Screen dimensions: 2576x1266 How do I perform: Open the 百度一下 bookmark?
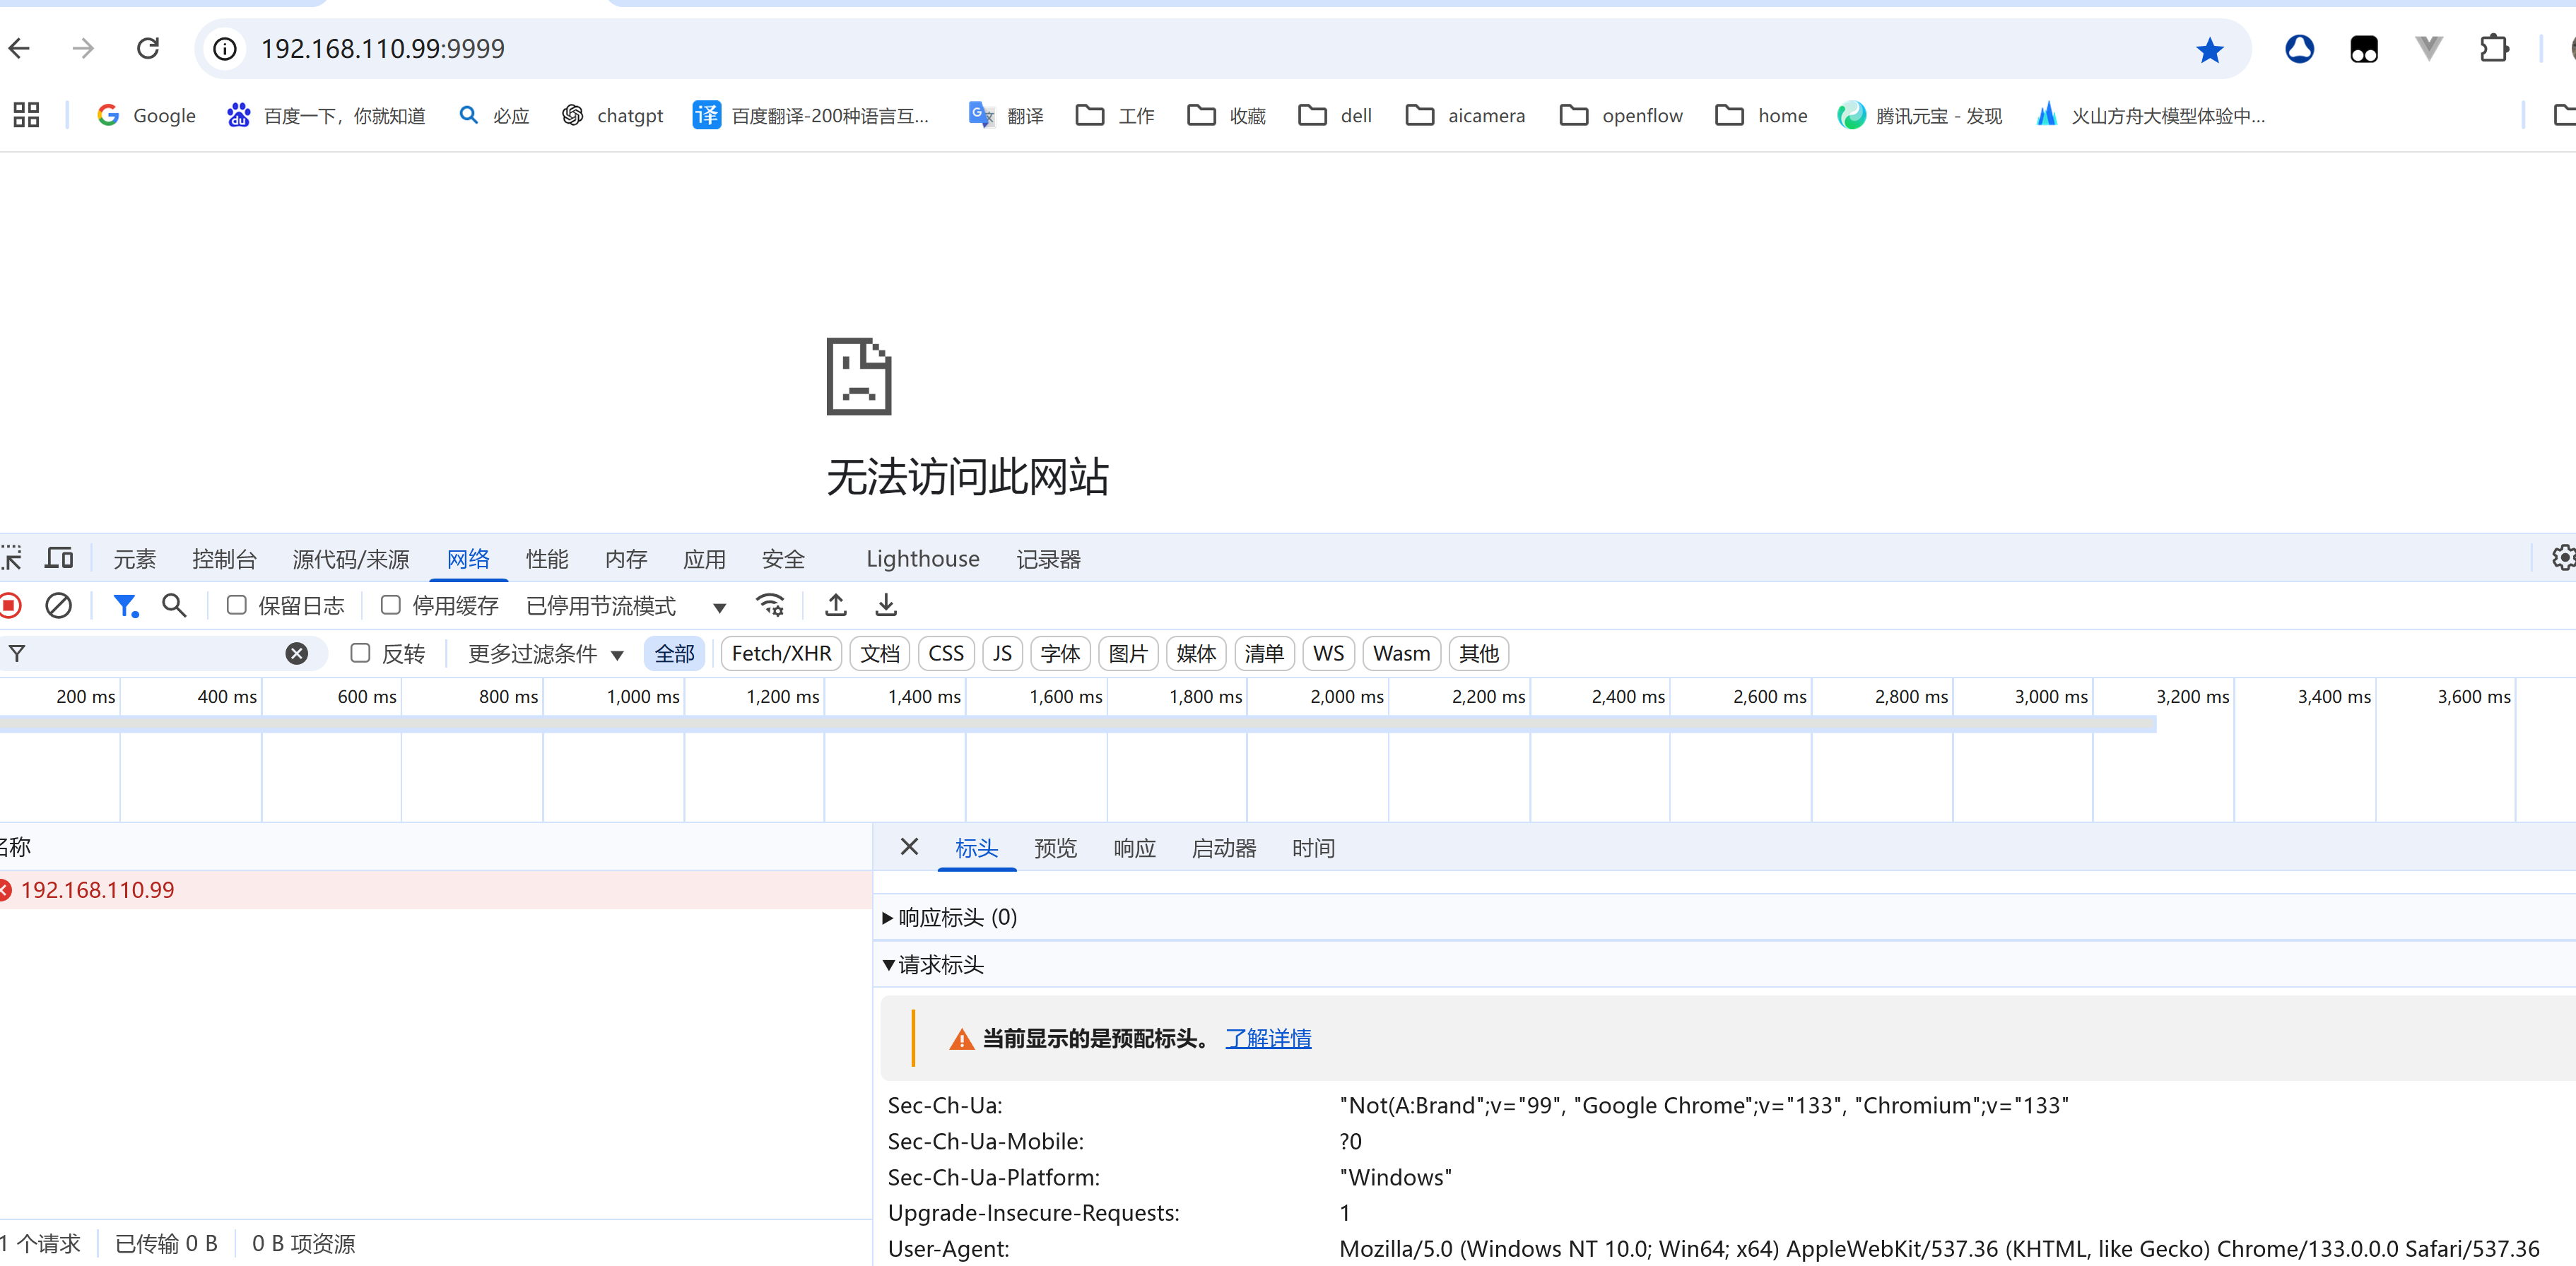[x=326, y=115]
